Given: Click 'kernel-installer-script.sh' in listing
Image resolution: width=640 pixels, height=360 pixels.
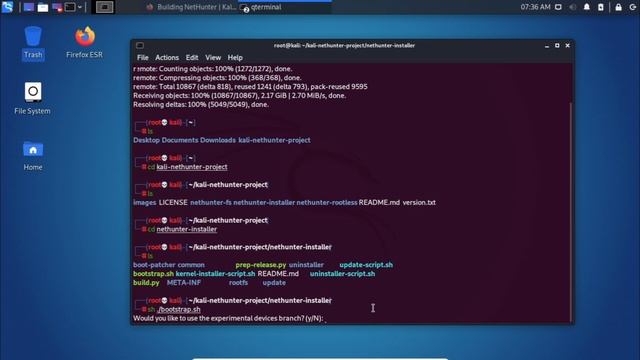Looking at the screenshot, I should (x=215, y=274).
